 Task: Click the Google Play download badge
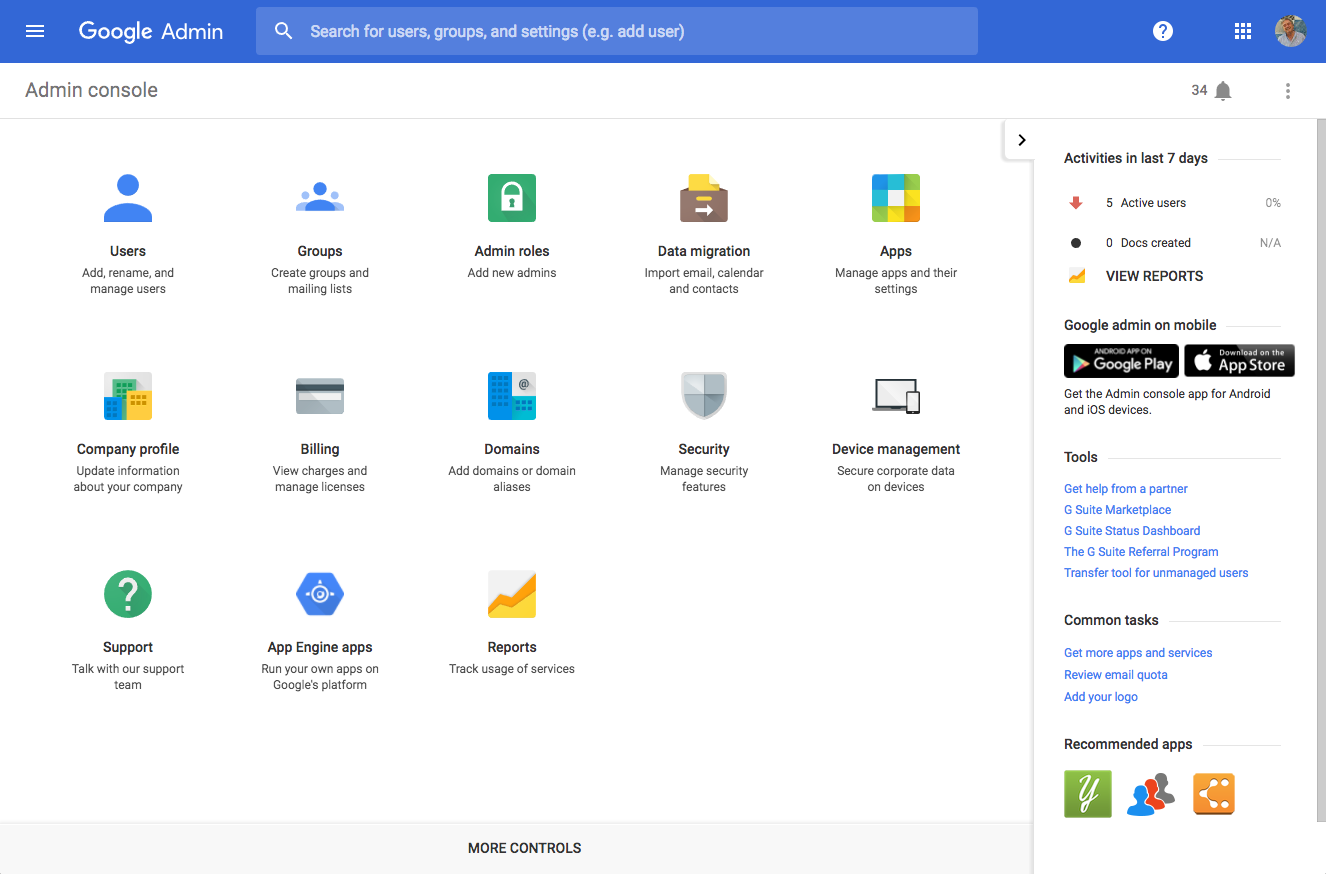click(x=1121, y=361)
